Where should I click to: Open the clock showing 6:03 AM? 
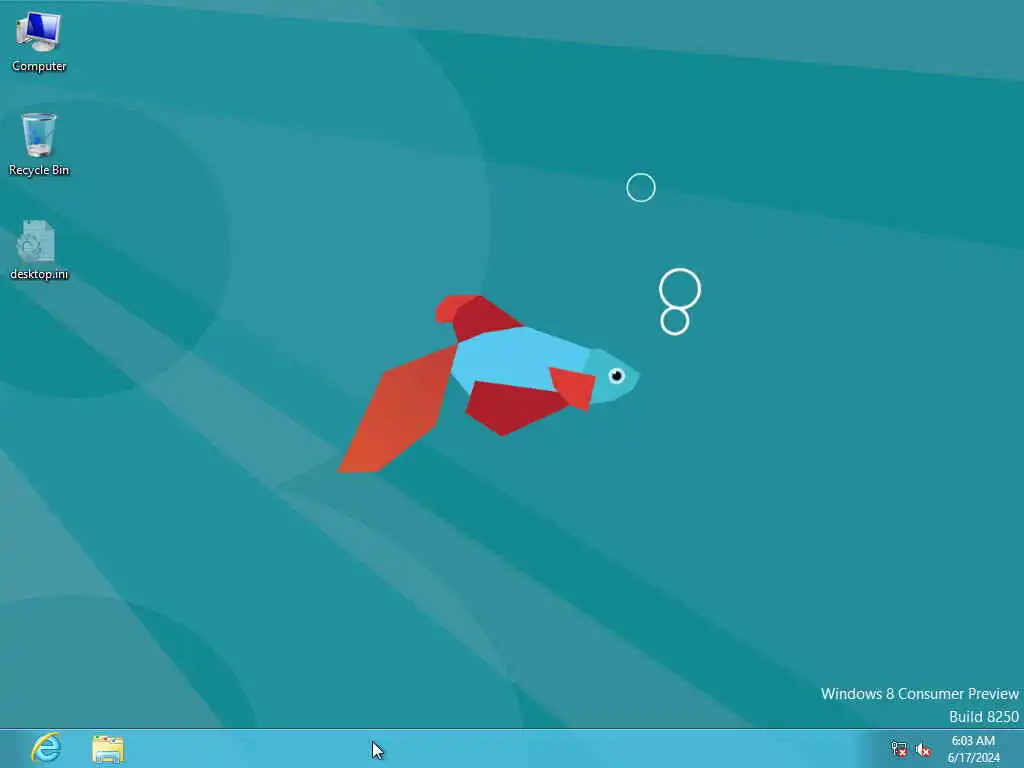click(x=973, y=741)
